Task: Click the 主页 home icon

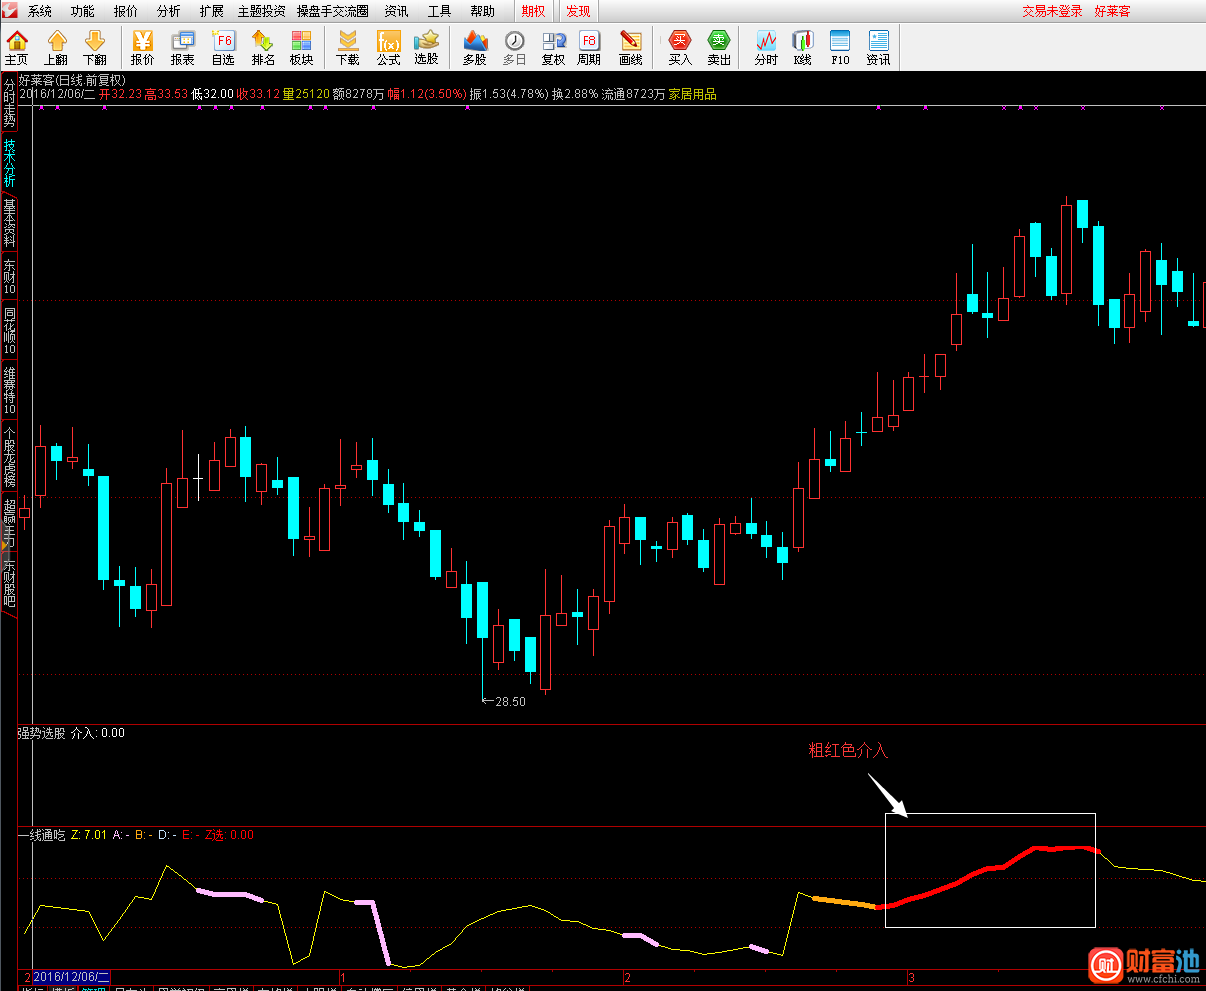Action: pos(17,47)
